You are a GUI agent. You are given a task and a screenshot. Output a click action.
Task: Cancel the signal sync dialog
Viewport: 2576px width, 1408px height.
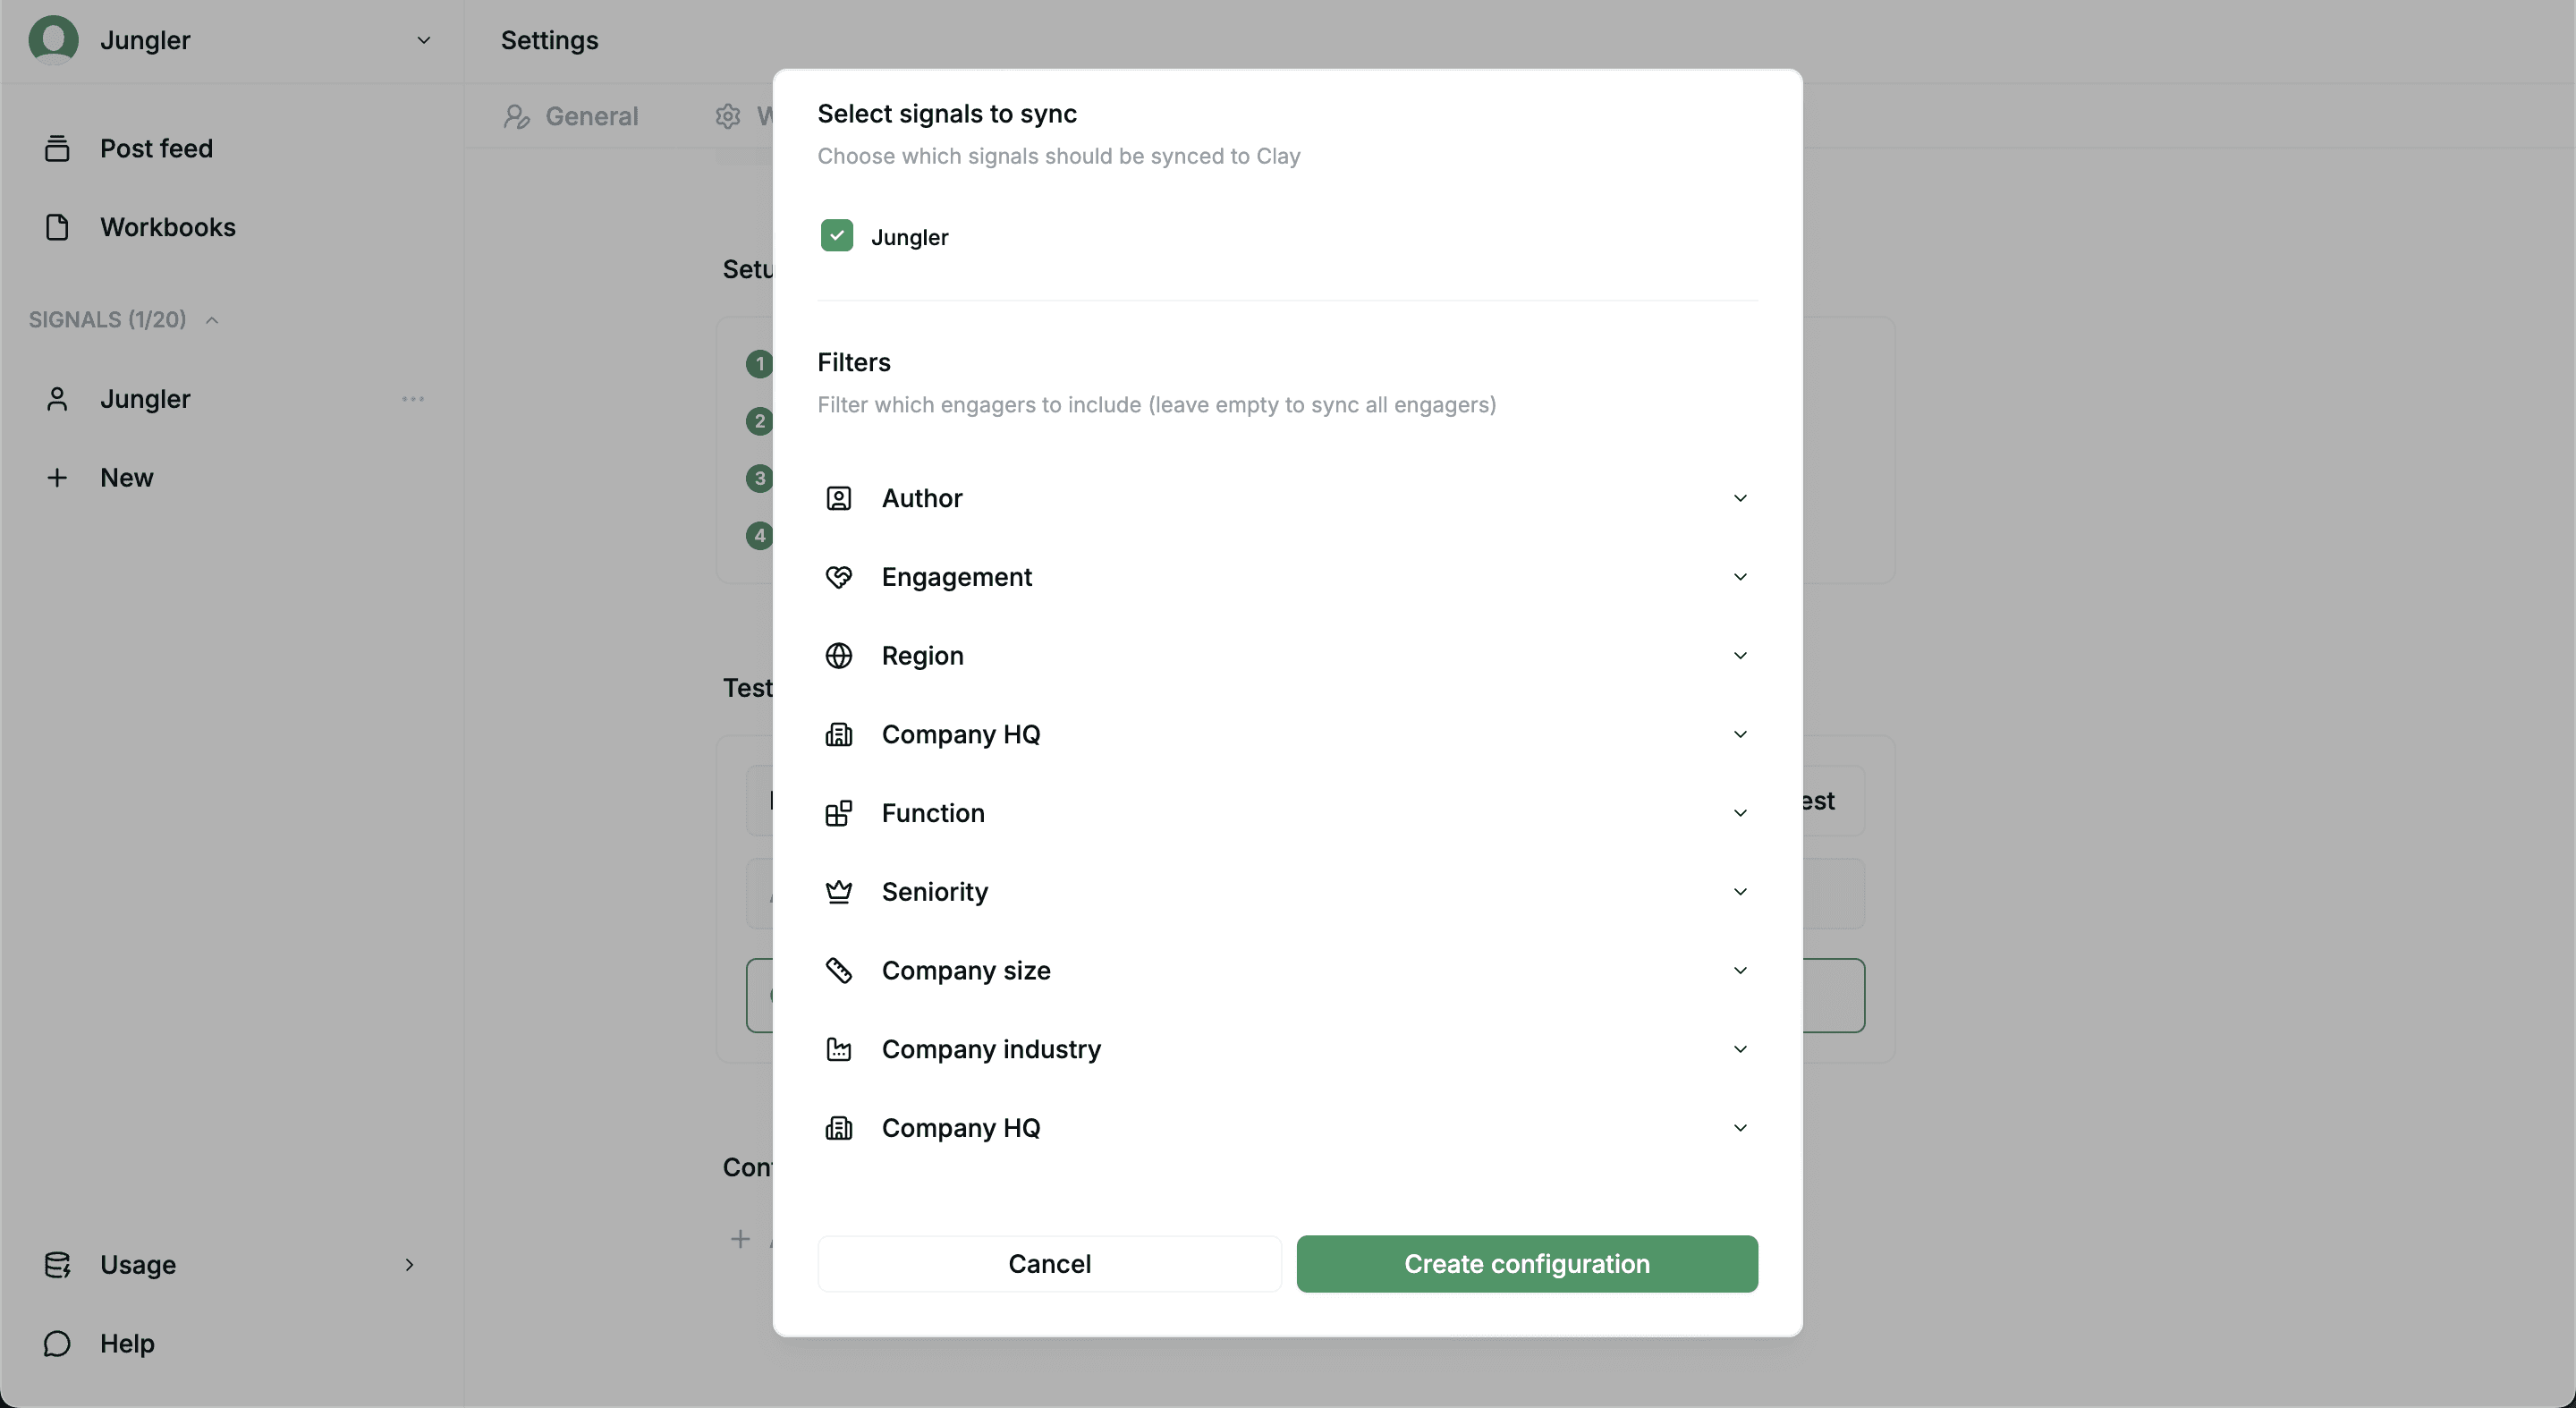click(1048, 1263)
